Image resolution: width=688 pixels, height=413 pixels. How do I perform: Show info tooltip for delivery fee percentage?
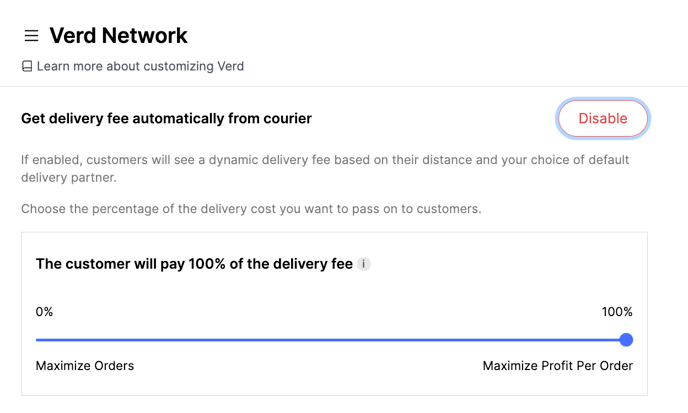tap(363, 264)
